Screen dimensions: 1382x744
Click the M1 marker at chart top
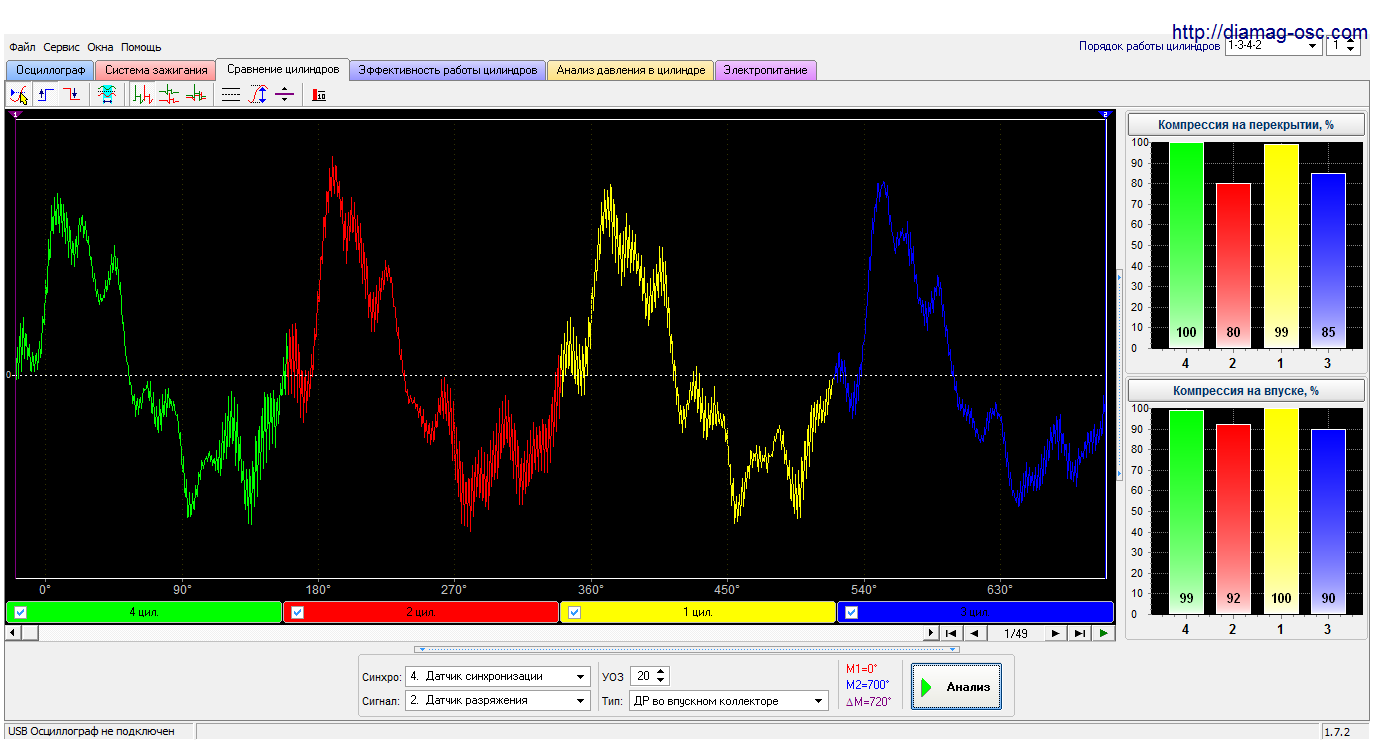tap(15, 115)
